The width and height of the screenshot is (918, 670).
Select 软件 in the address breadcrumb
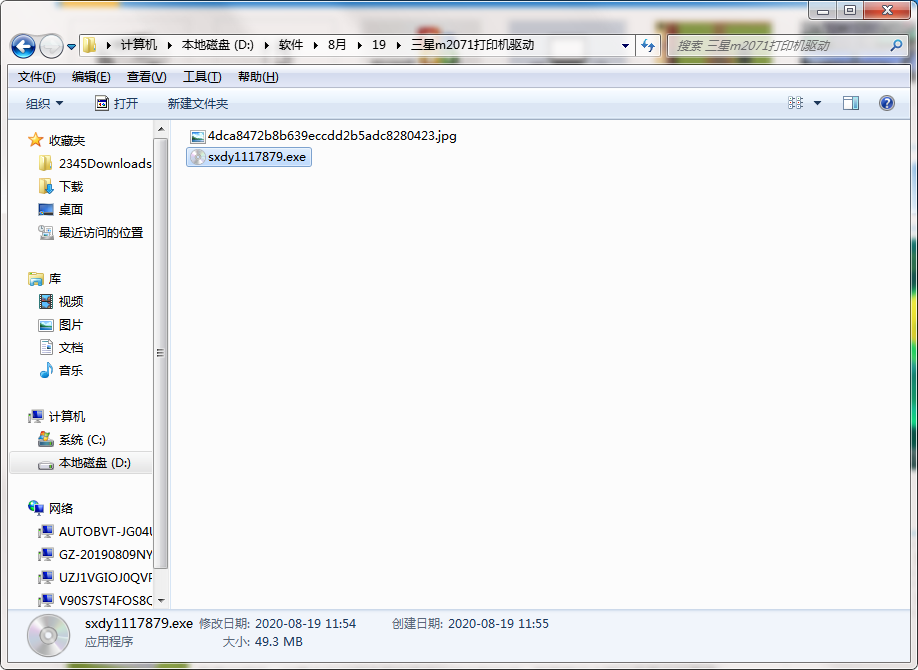point(291,45)
